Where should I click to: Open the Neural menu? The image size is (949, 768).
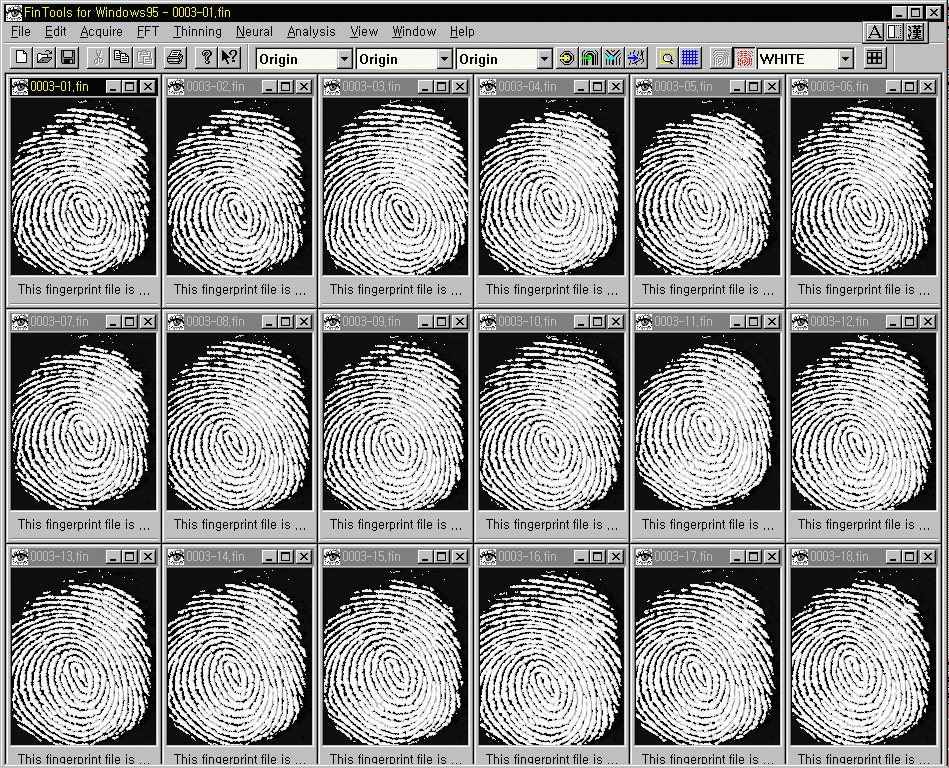point(254,32)
